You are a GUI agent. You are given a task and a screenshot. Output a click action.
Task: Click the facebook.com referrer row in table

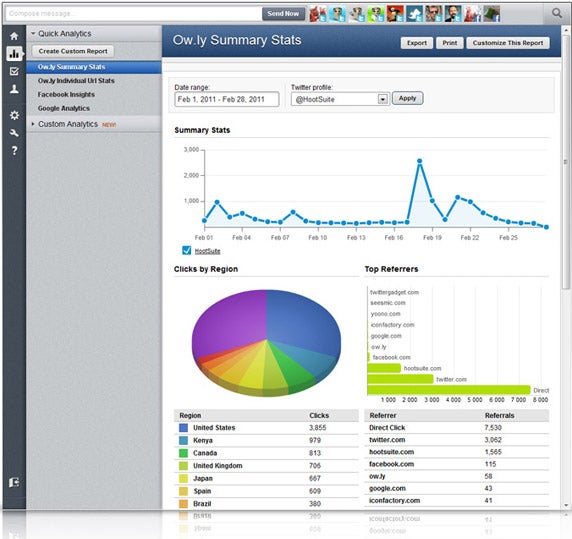tap(456, 464)
